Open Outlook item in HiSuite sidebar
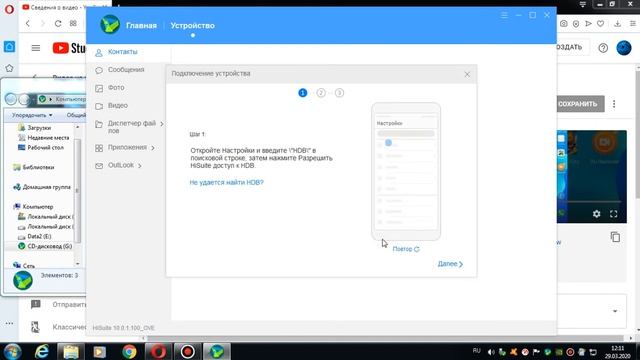Screen dimensions: 640x360 tap(120, 165)
